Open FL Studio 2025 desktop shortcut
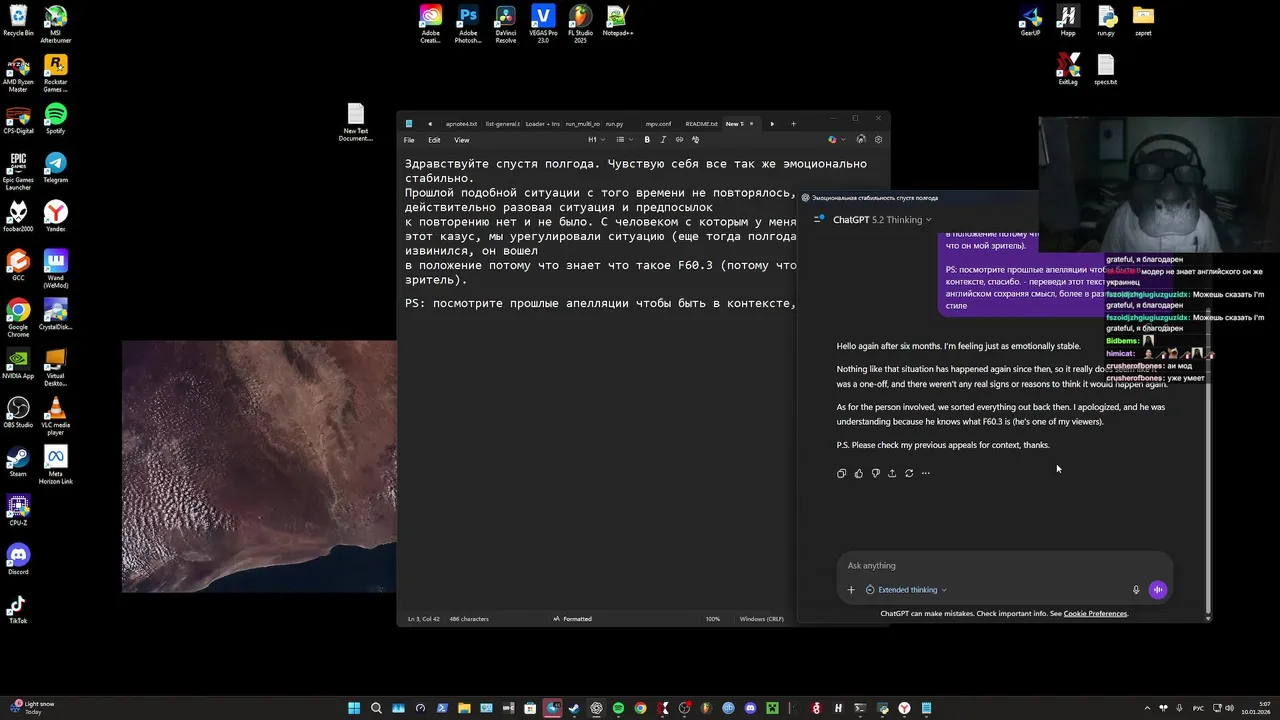 580,24
